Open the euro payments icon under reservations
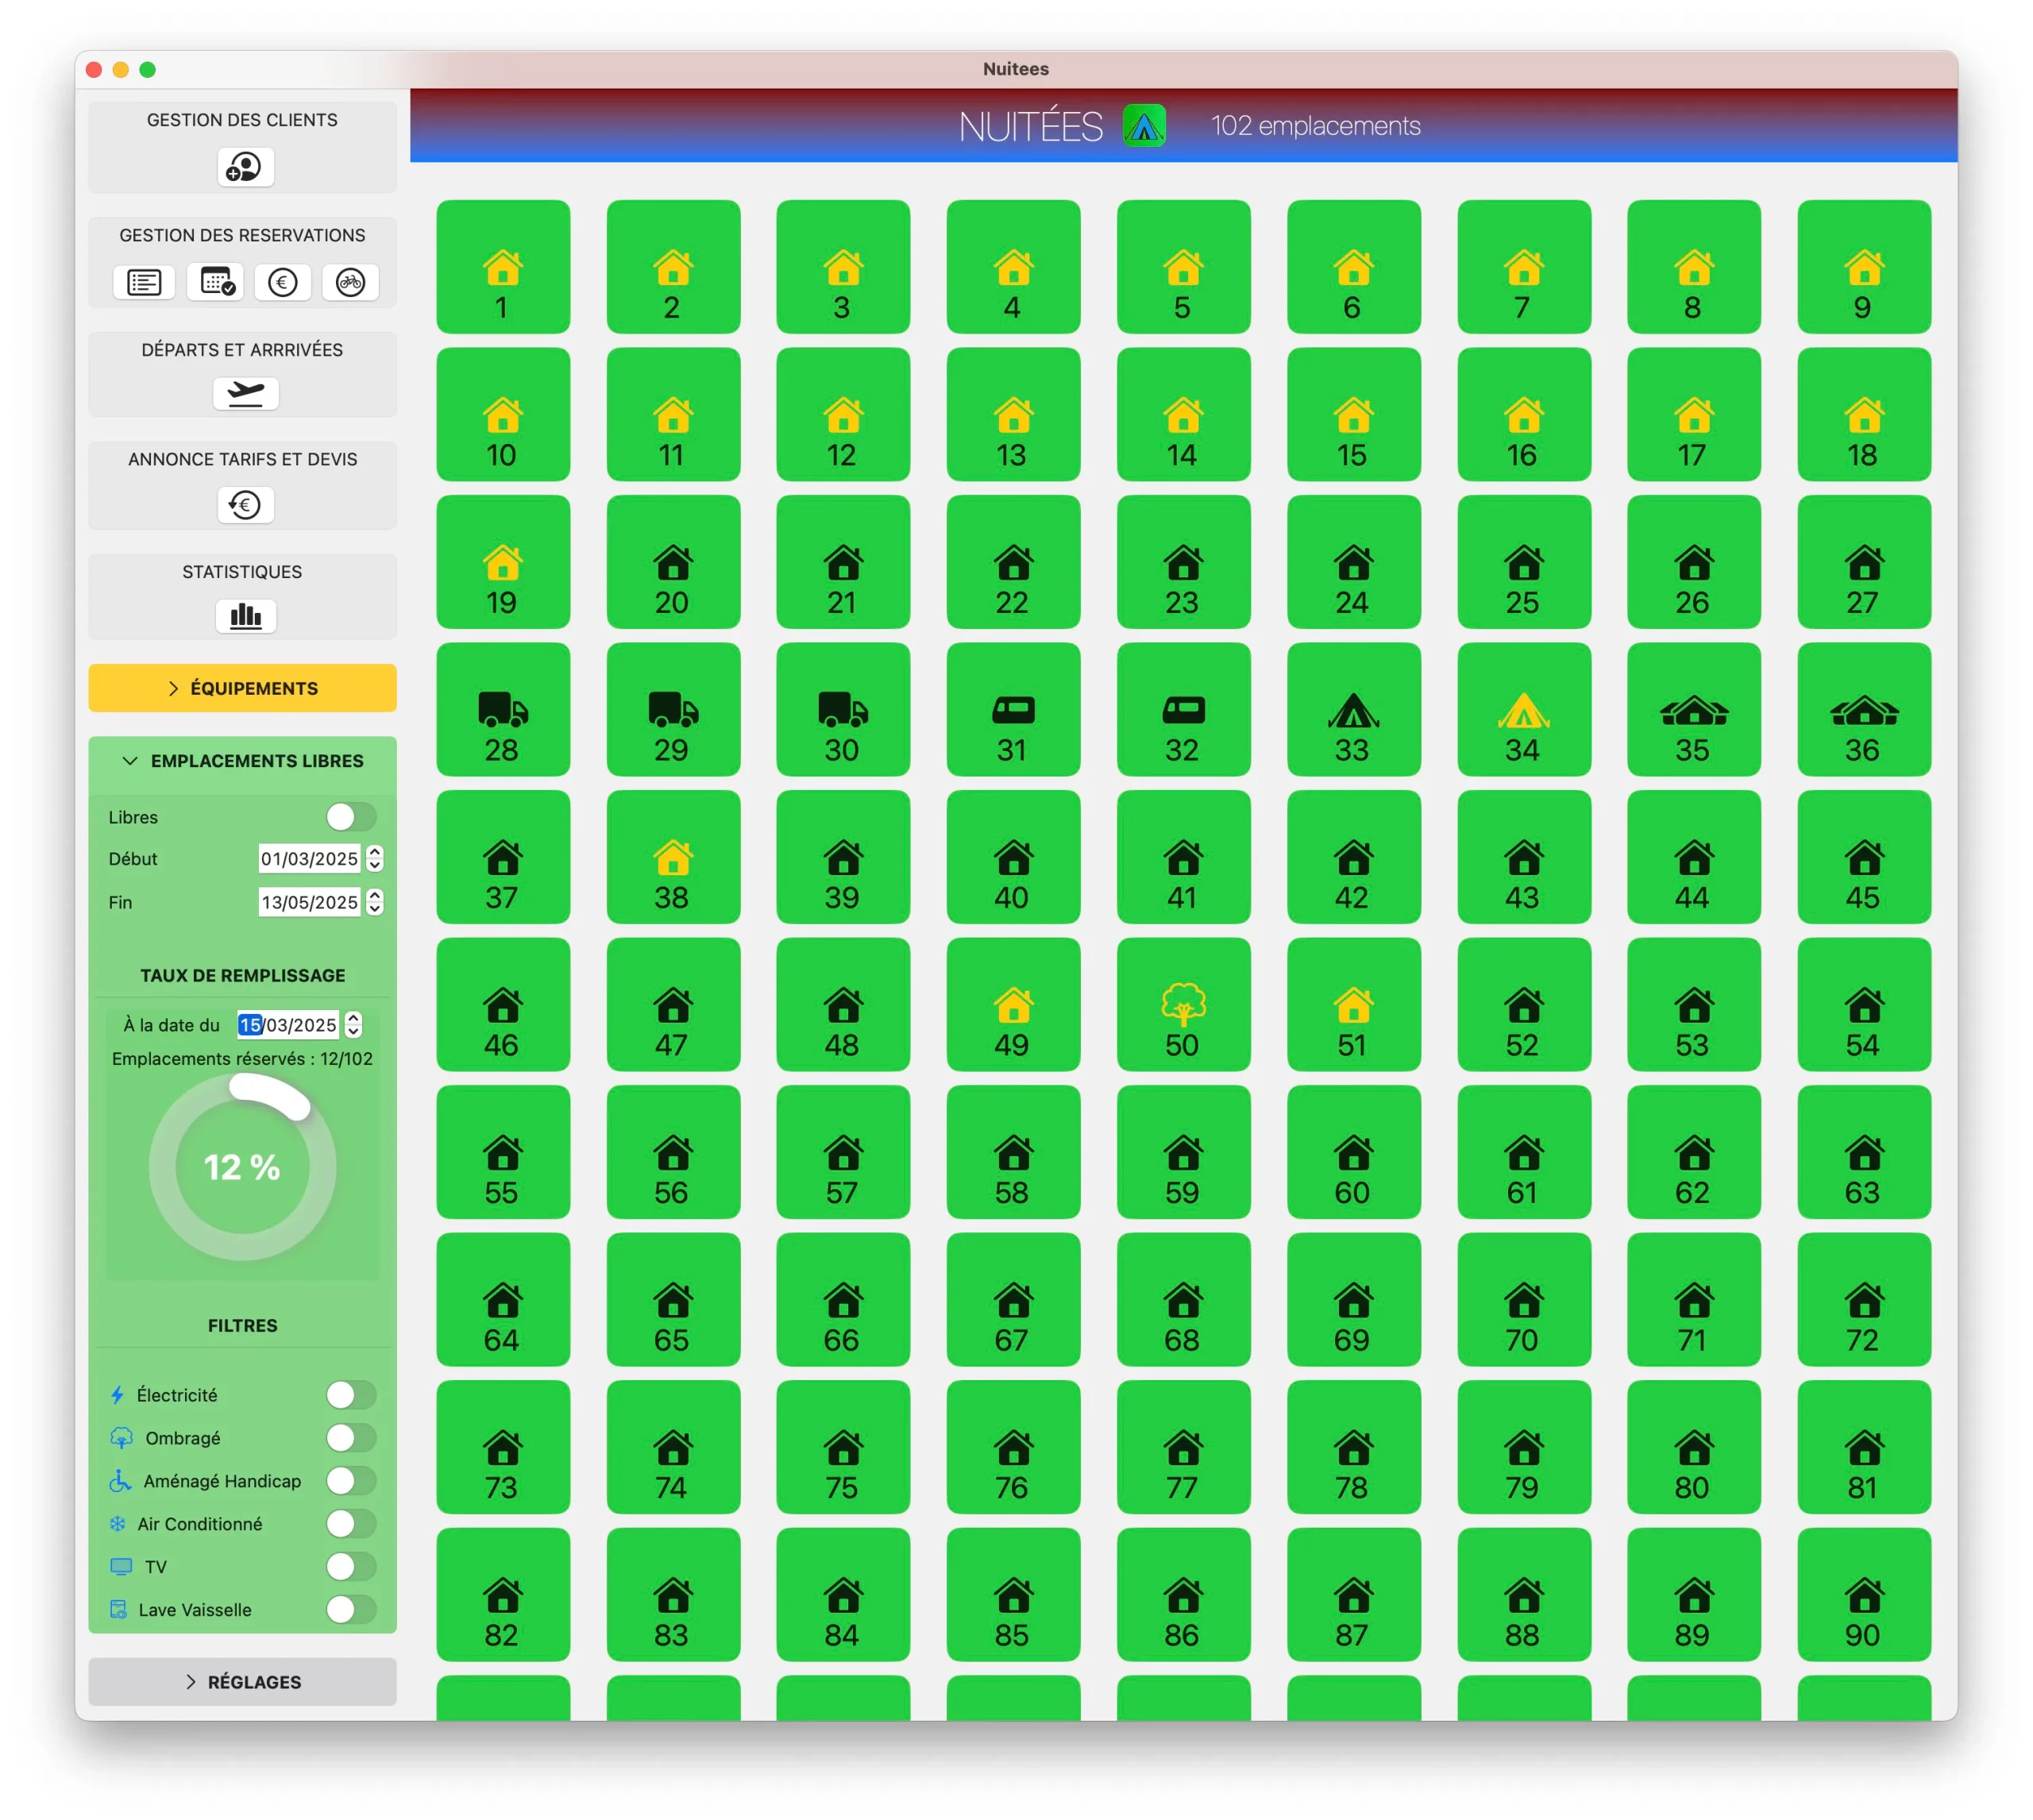This screenshot has width=2033, height=1820. click(283, 282)
